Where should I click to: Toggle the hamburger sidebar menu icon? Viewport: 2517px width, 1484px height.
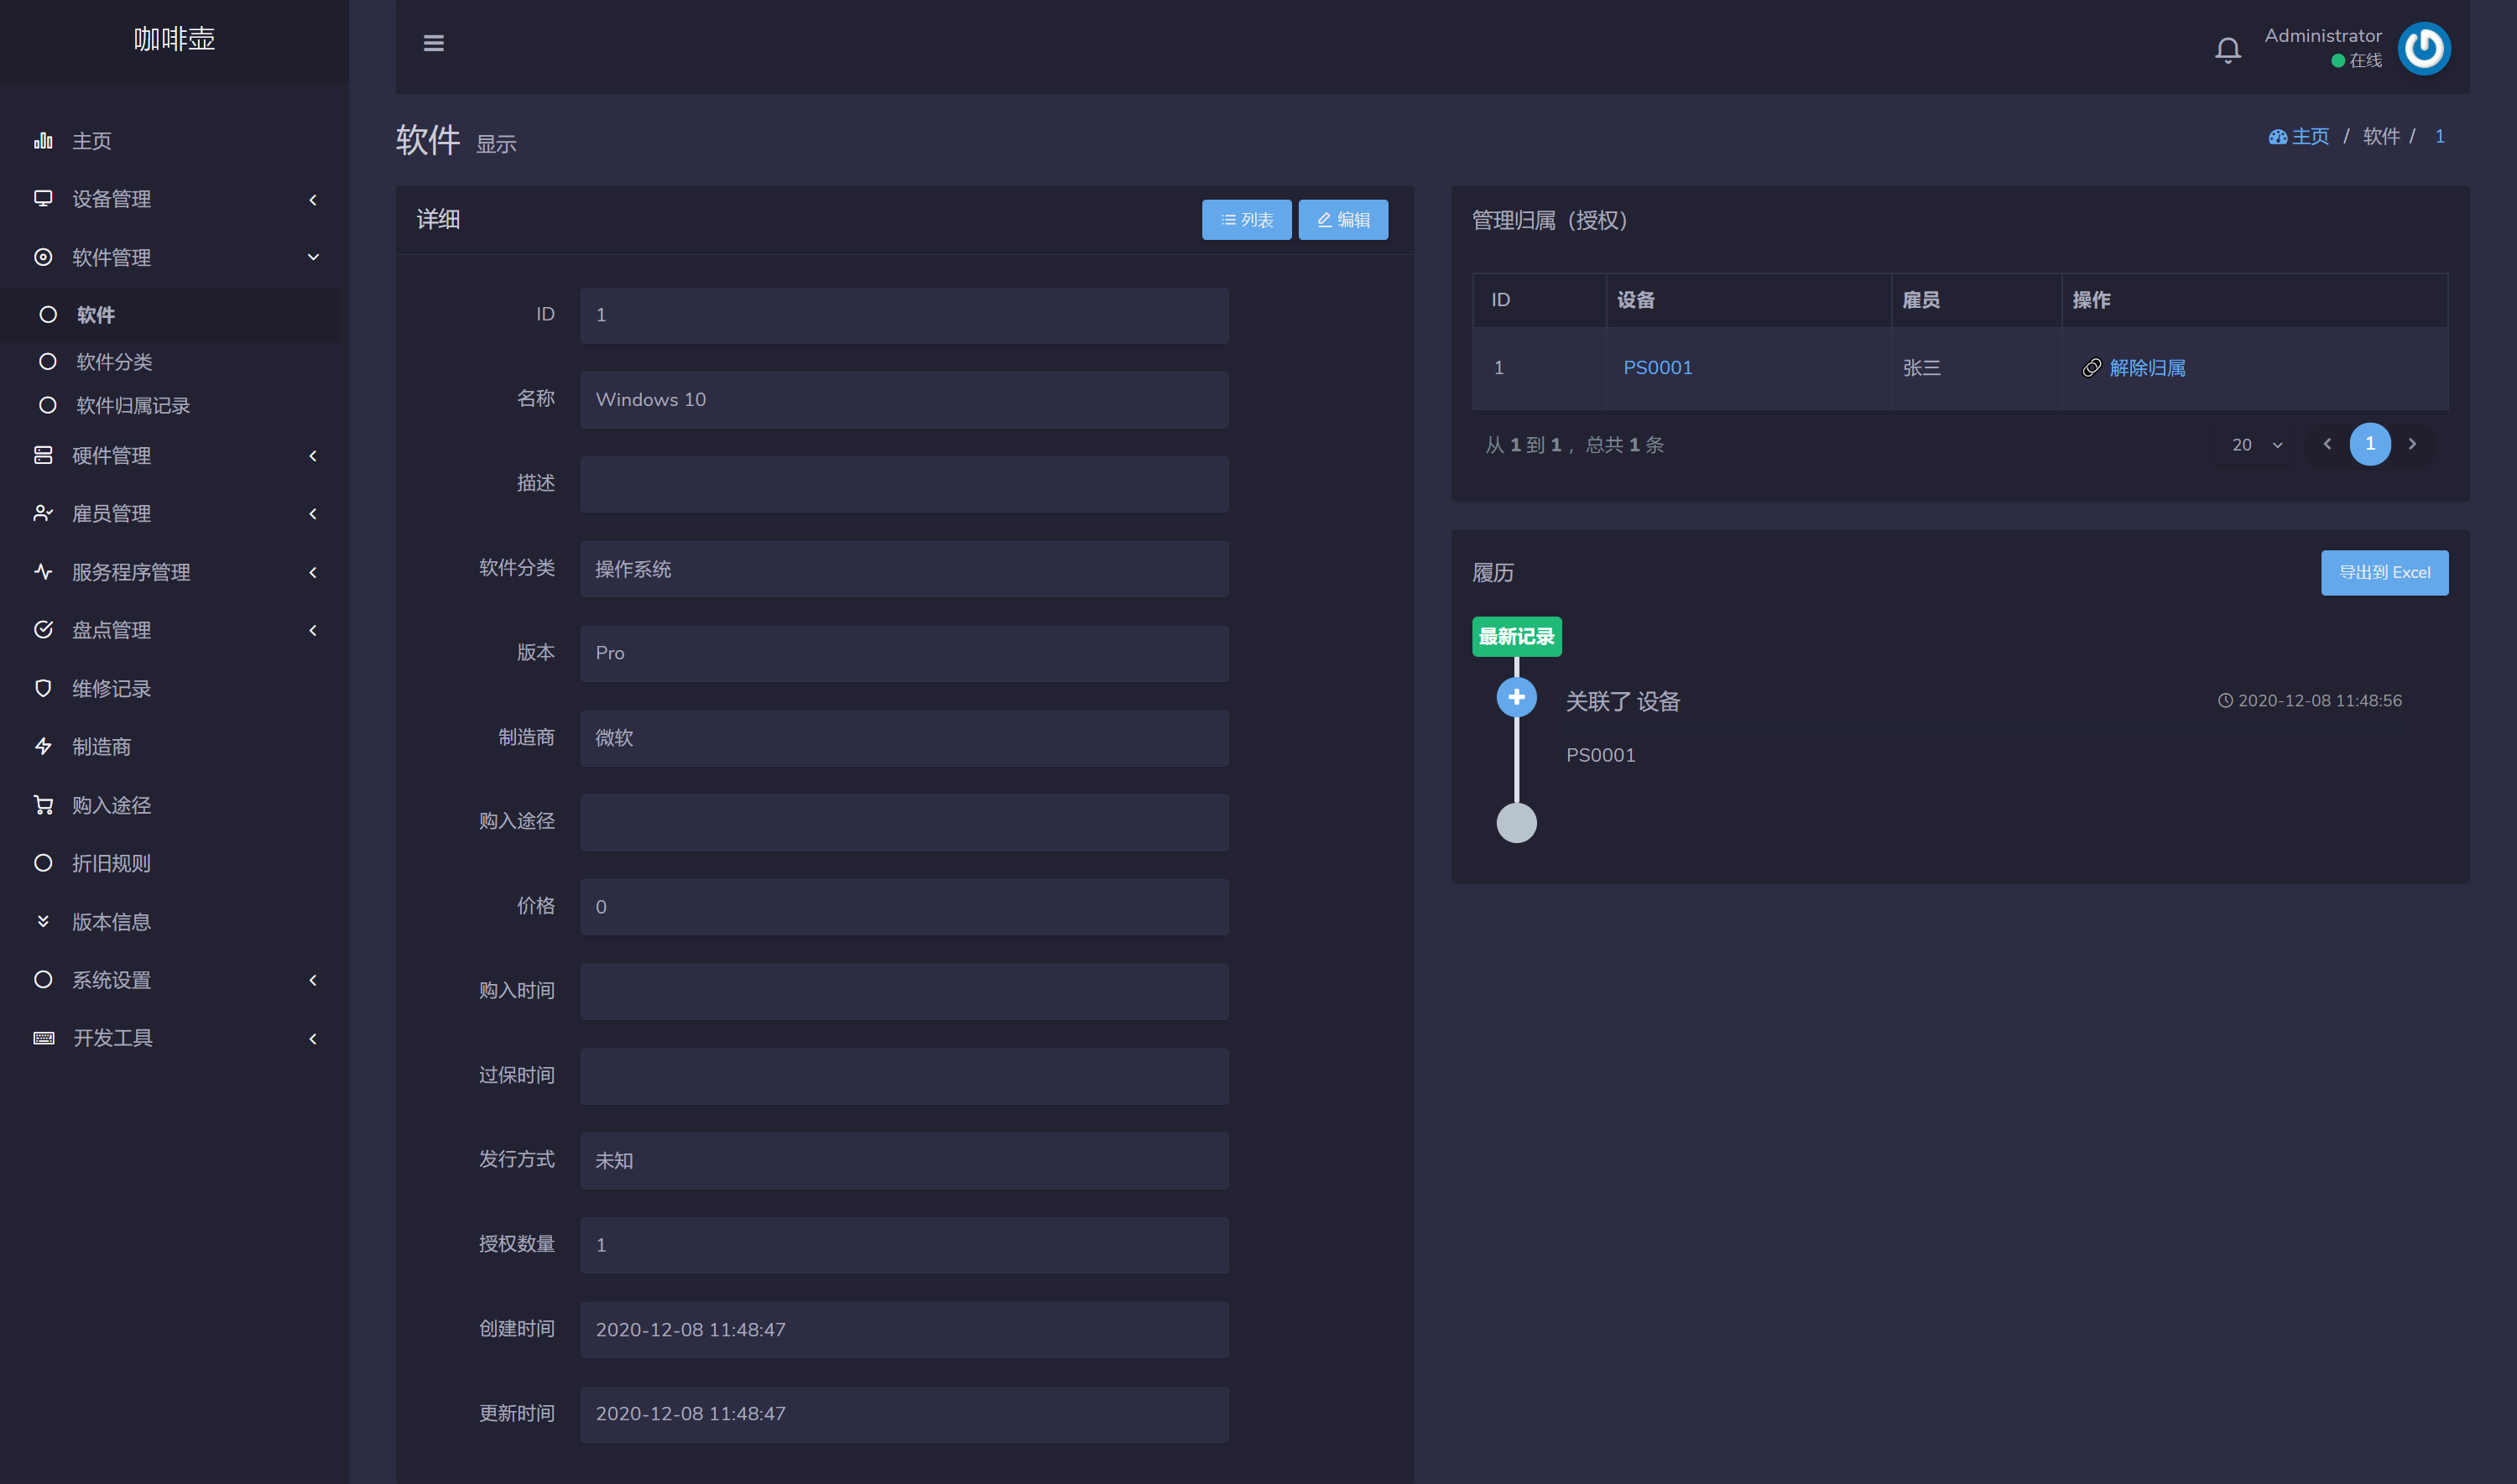(433, 43)
